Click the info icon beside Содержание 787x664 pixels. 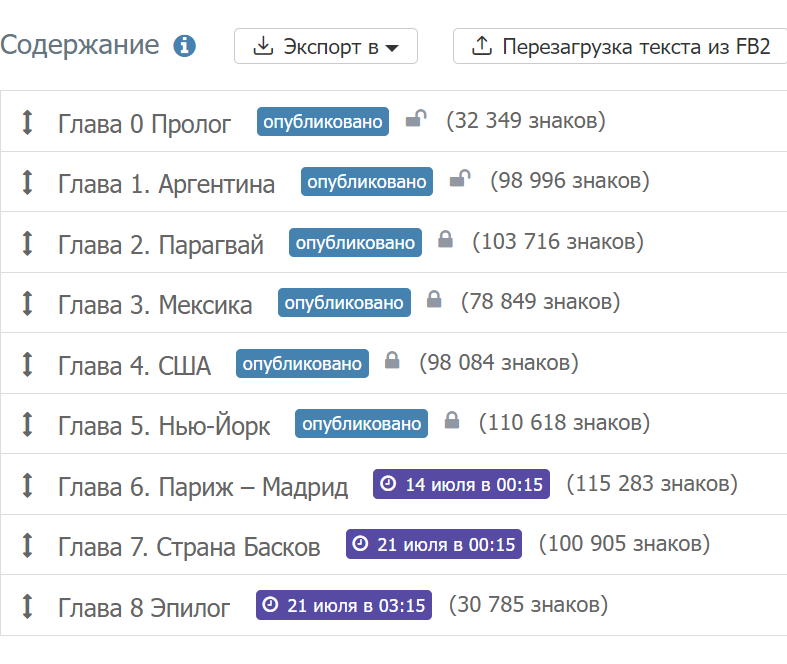(184, 46)
